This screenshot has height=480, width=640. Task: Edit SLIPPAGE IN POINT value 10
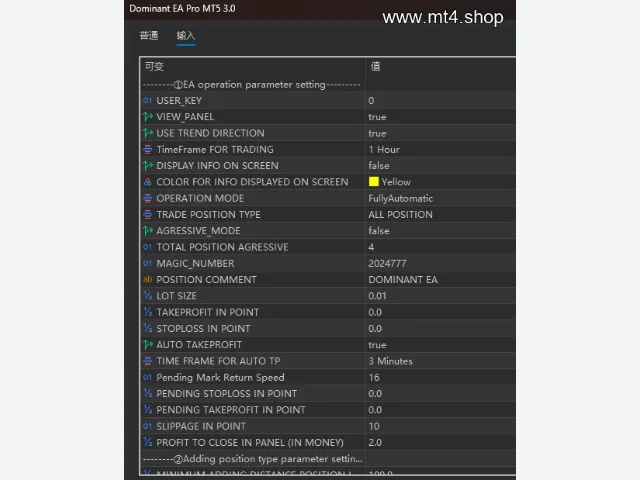pos(374,426)
